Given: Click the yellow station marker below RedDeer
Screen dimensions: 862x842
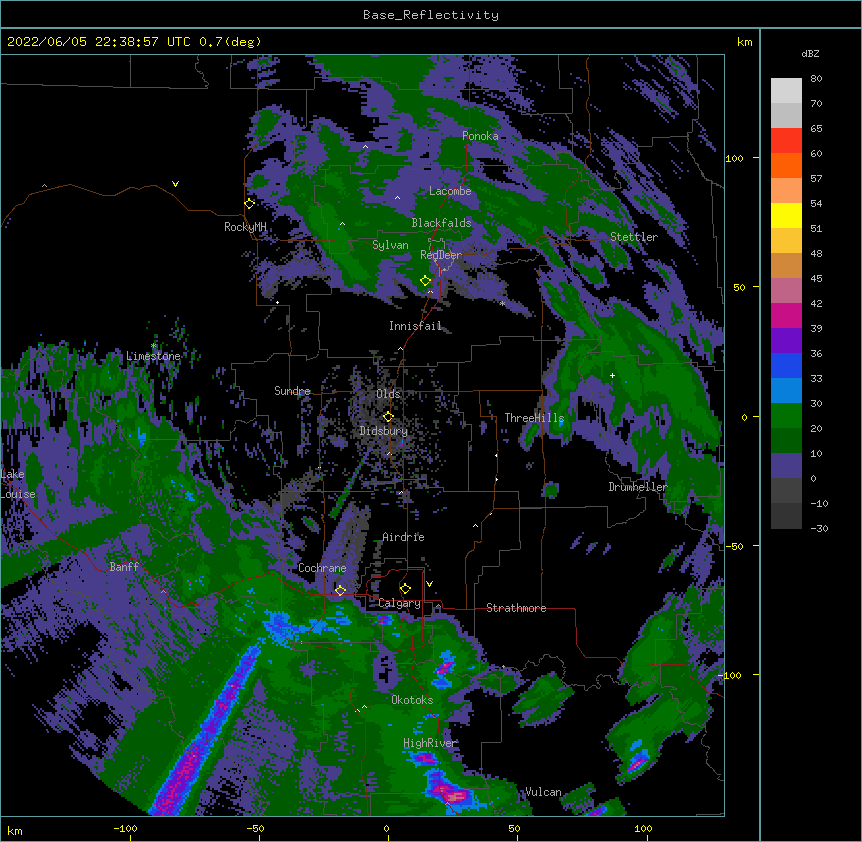Looking at the screenshot, I should pos(426,281).
